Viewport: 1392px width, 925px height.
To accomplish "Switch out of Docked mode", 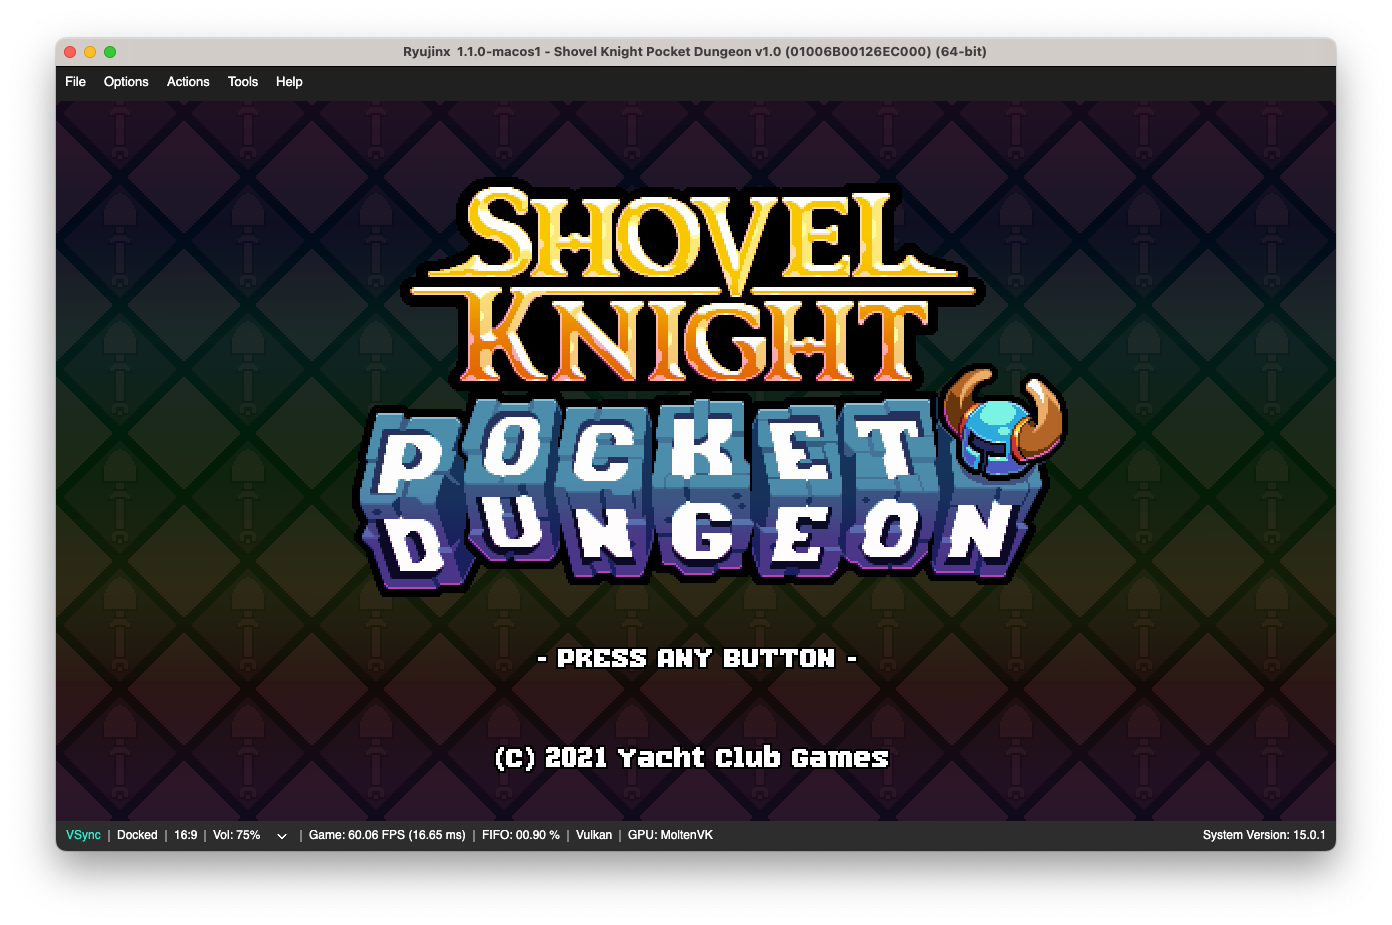I will (136, 834).
